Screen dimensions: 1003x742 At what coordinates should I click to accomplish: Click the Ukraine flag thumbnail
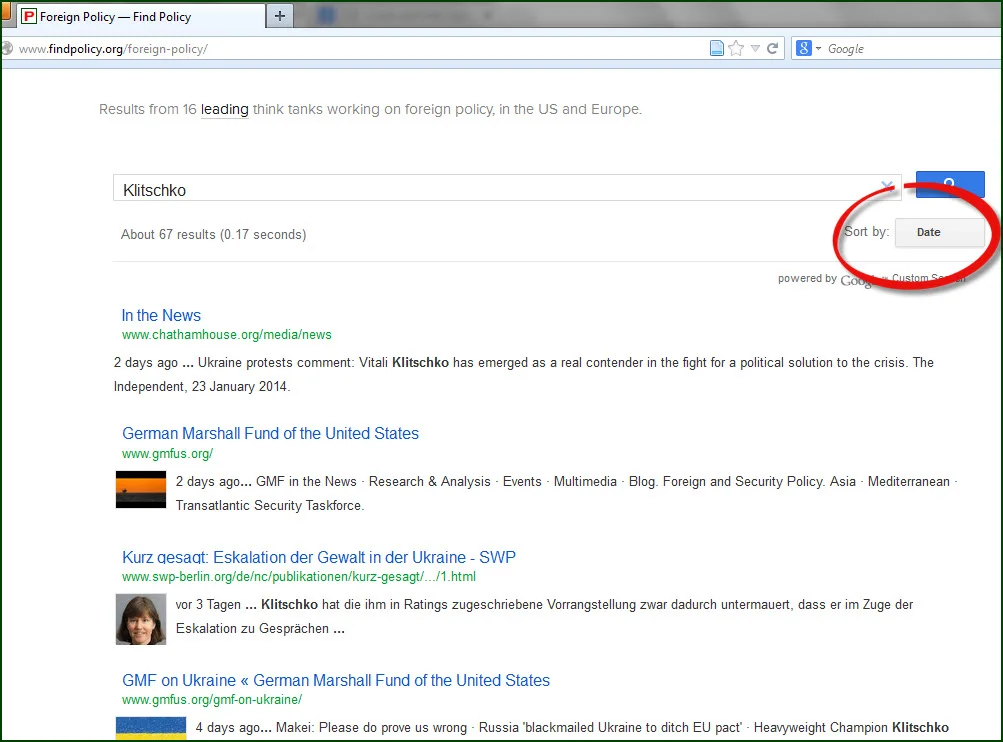pos(151,729)
